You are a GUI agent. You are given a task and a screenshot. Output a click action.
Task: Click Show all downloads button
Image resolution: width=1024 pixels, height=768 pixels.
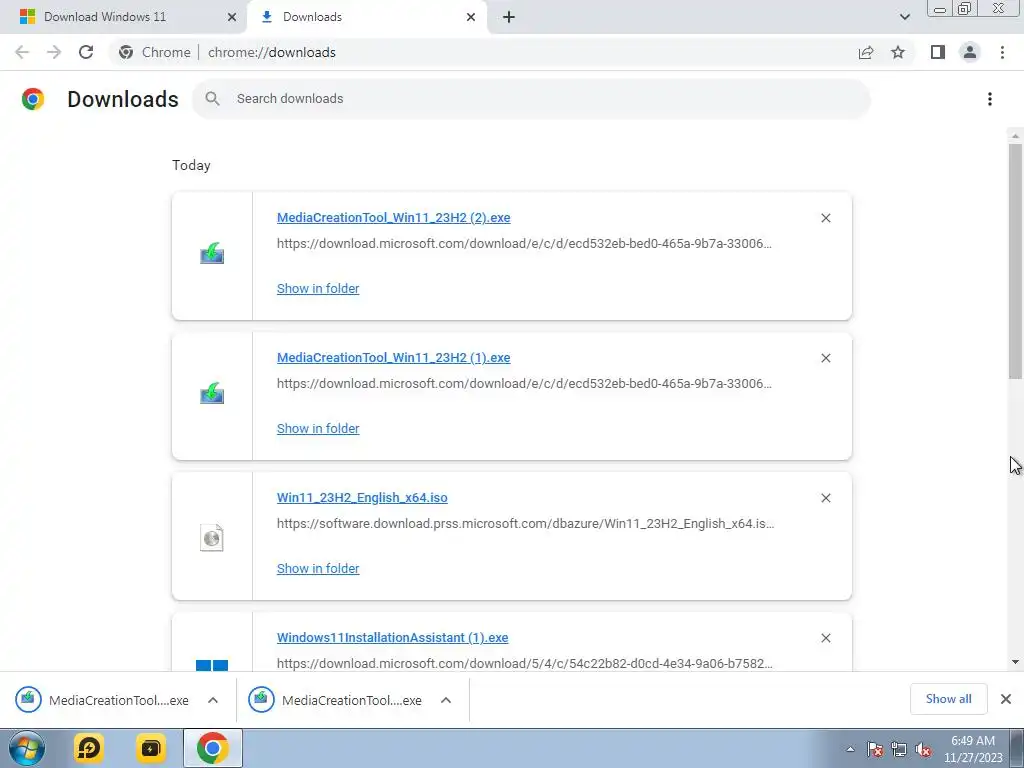pos(948,699)
